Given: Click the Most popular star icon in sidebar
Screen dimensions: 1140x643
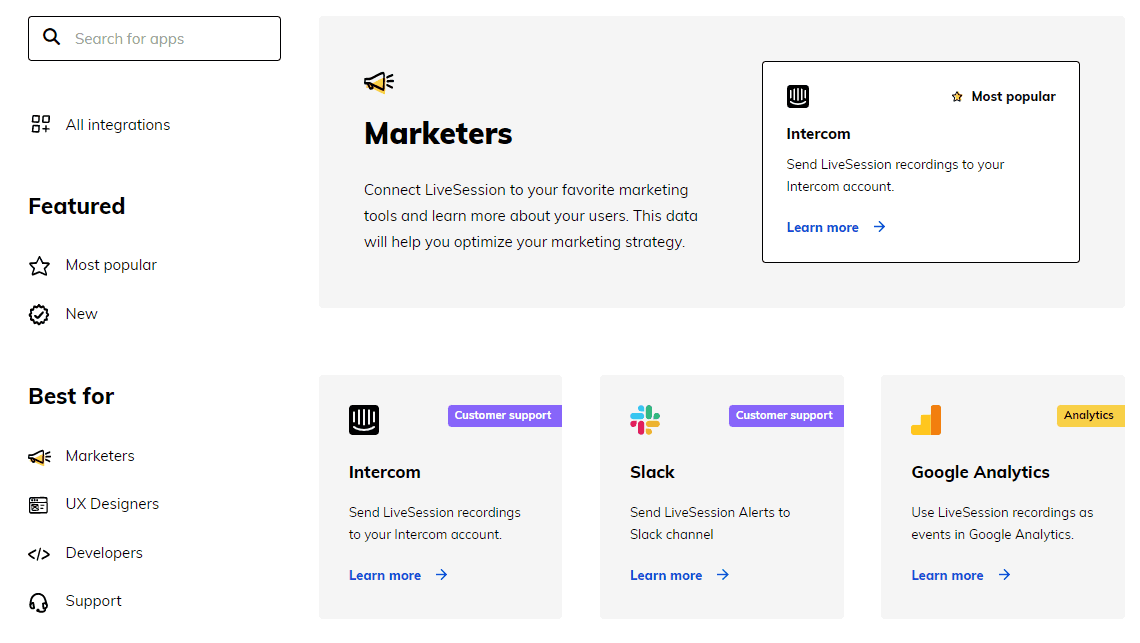Looking at the screenshot, I should tap(39, 266).
